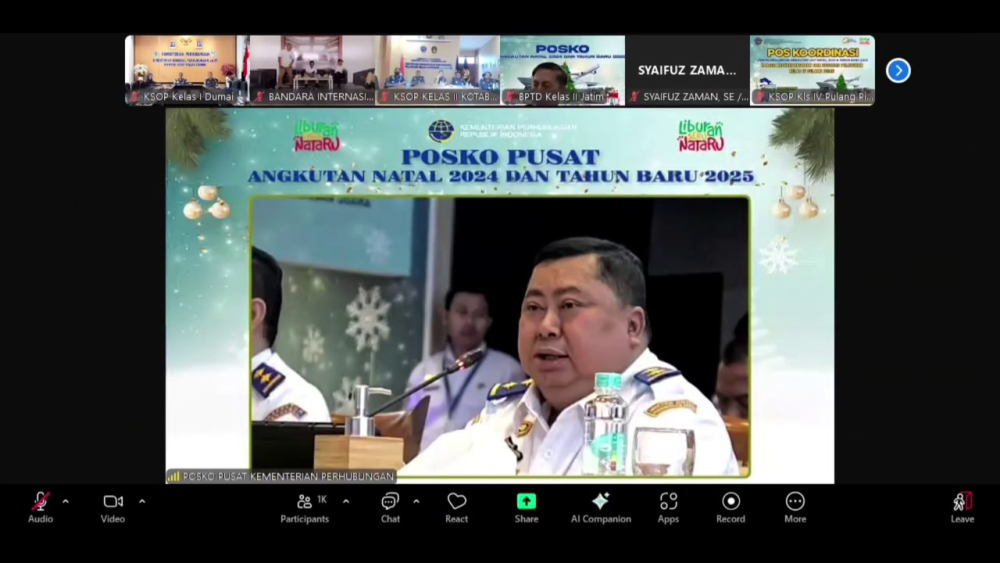This screenshot has height=563, width=1000.
Task: Select the KSOP Kls IV Pulang Pi... thumbnail
Action: coord(812,69)
